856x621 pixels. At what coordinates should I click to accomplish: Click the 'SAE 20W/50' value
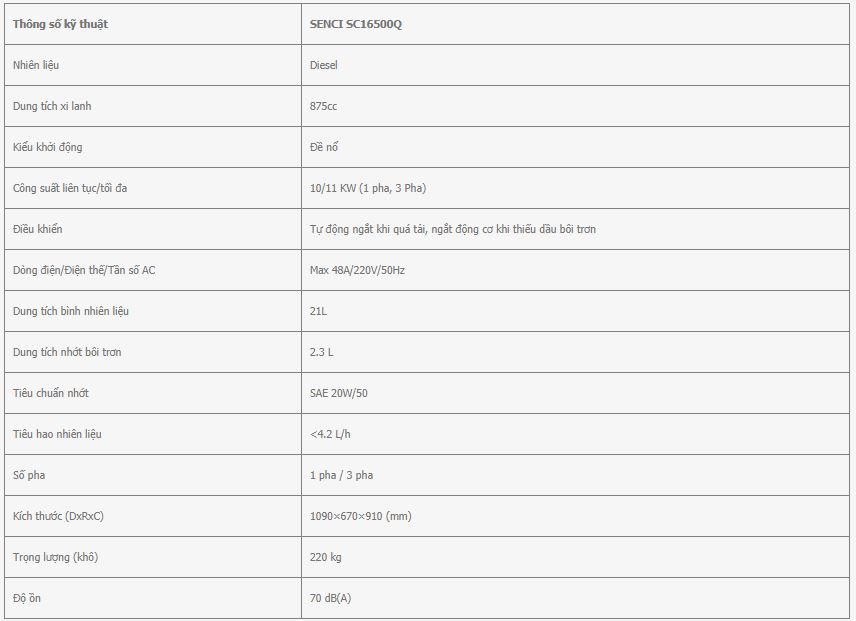(x=338, y=393)
